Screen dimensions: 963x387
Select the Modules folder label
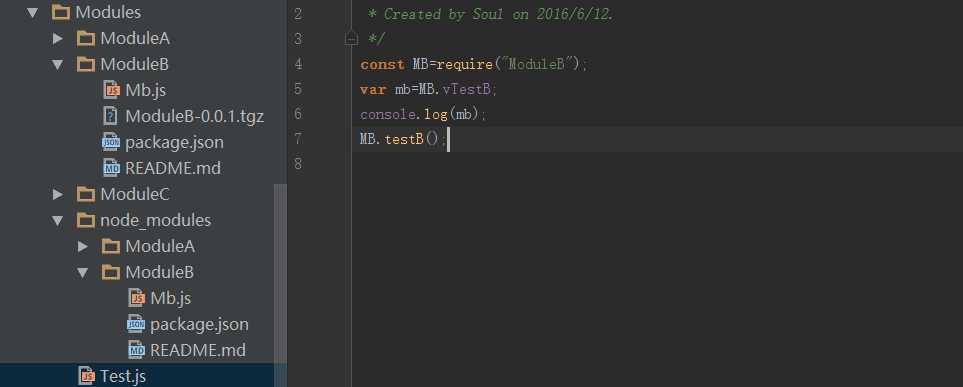tap(108, 12)
